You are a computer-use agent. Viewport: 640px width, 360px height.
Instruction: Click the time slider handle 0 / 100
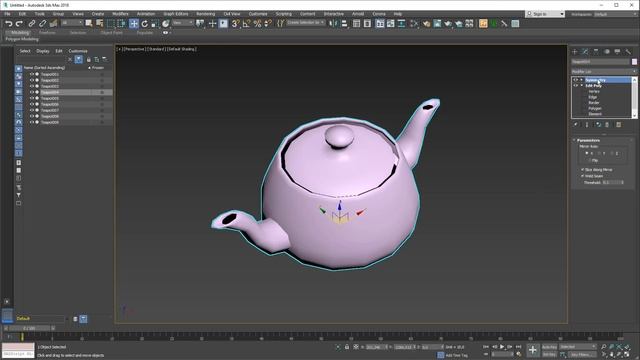(29, 328)
